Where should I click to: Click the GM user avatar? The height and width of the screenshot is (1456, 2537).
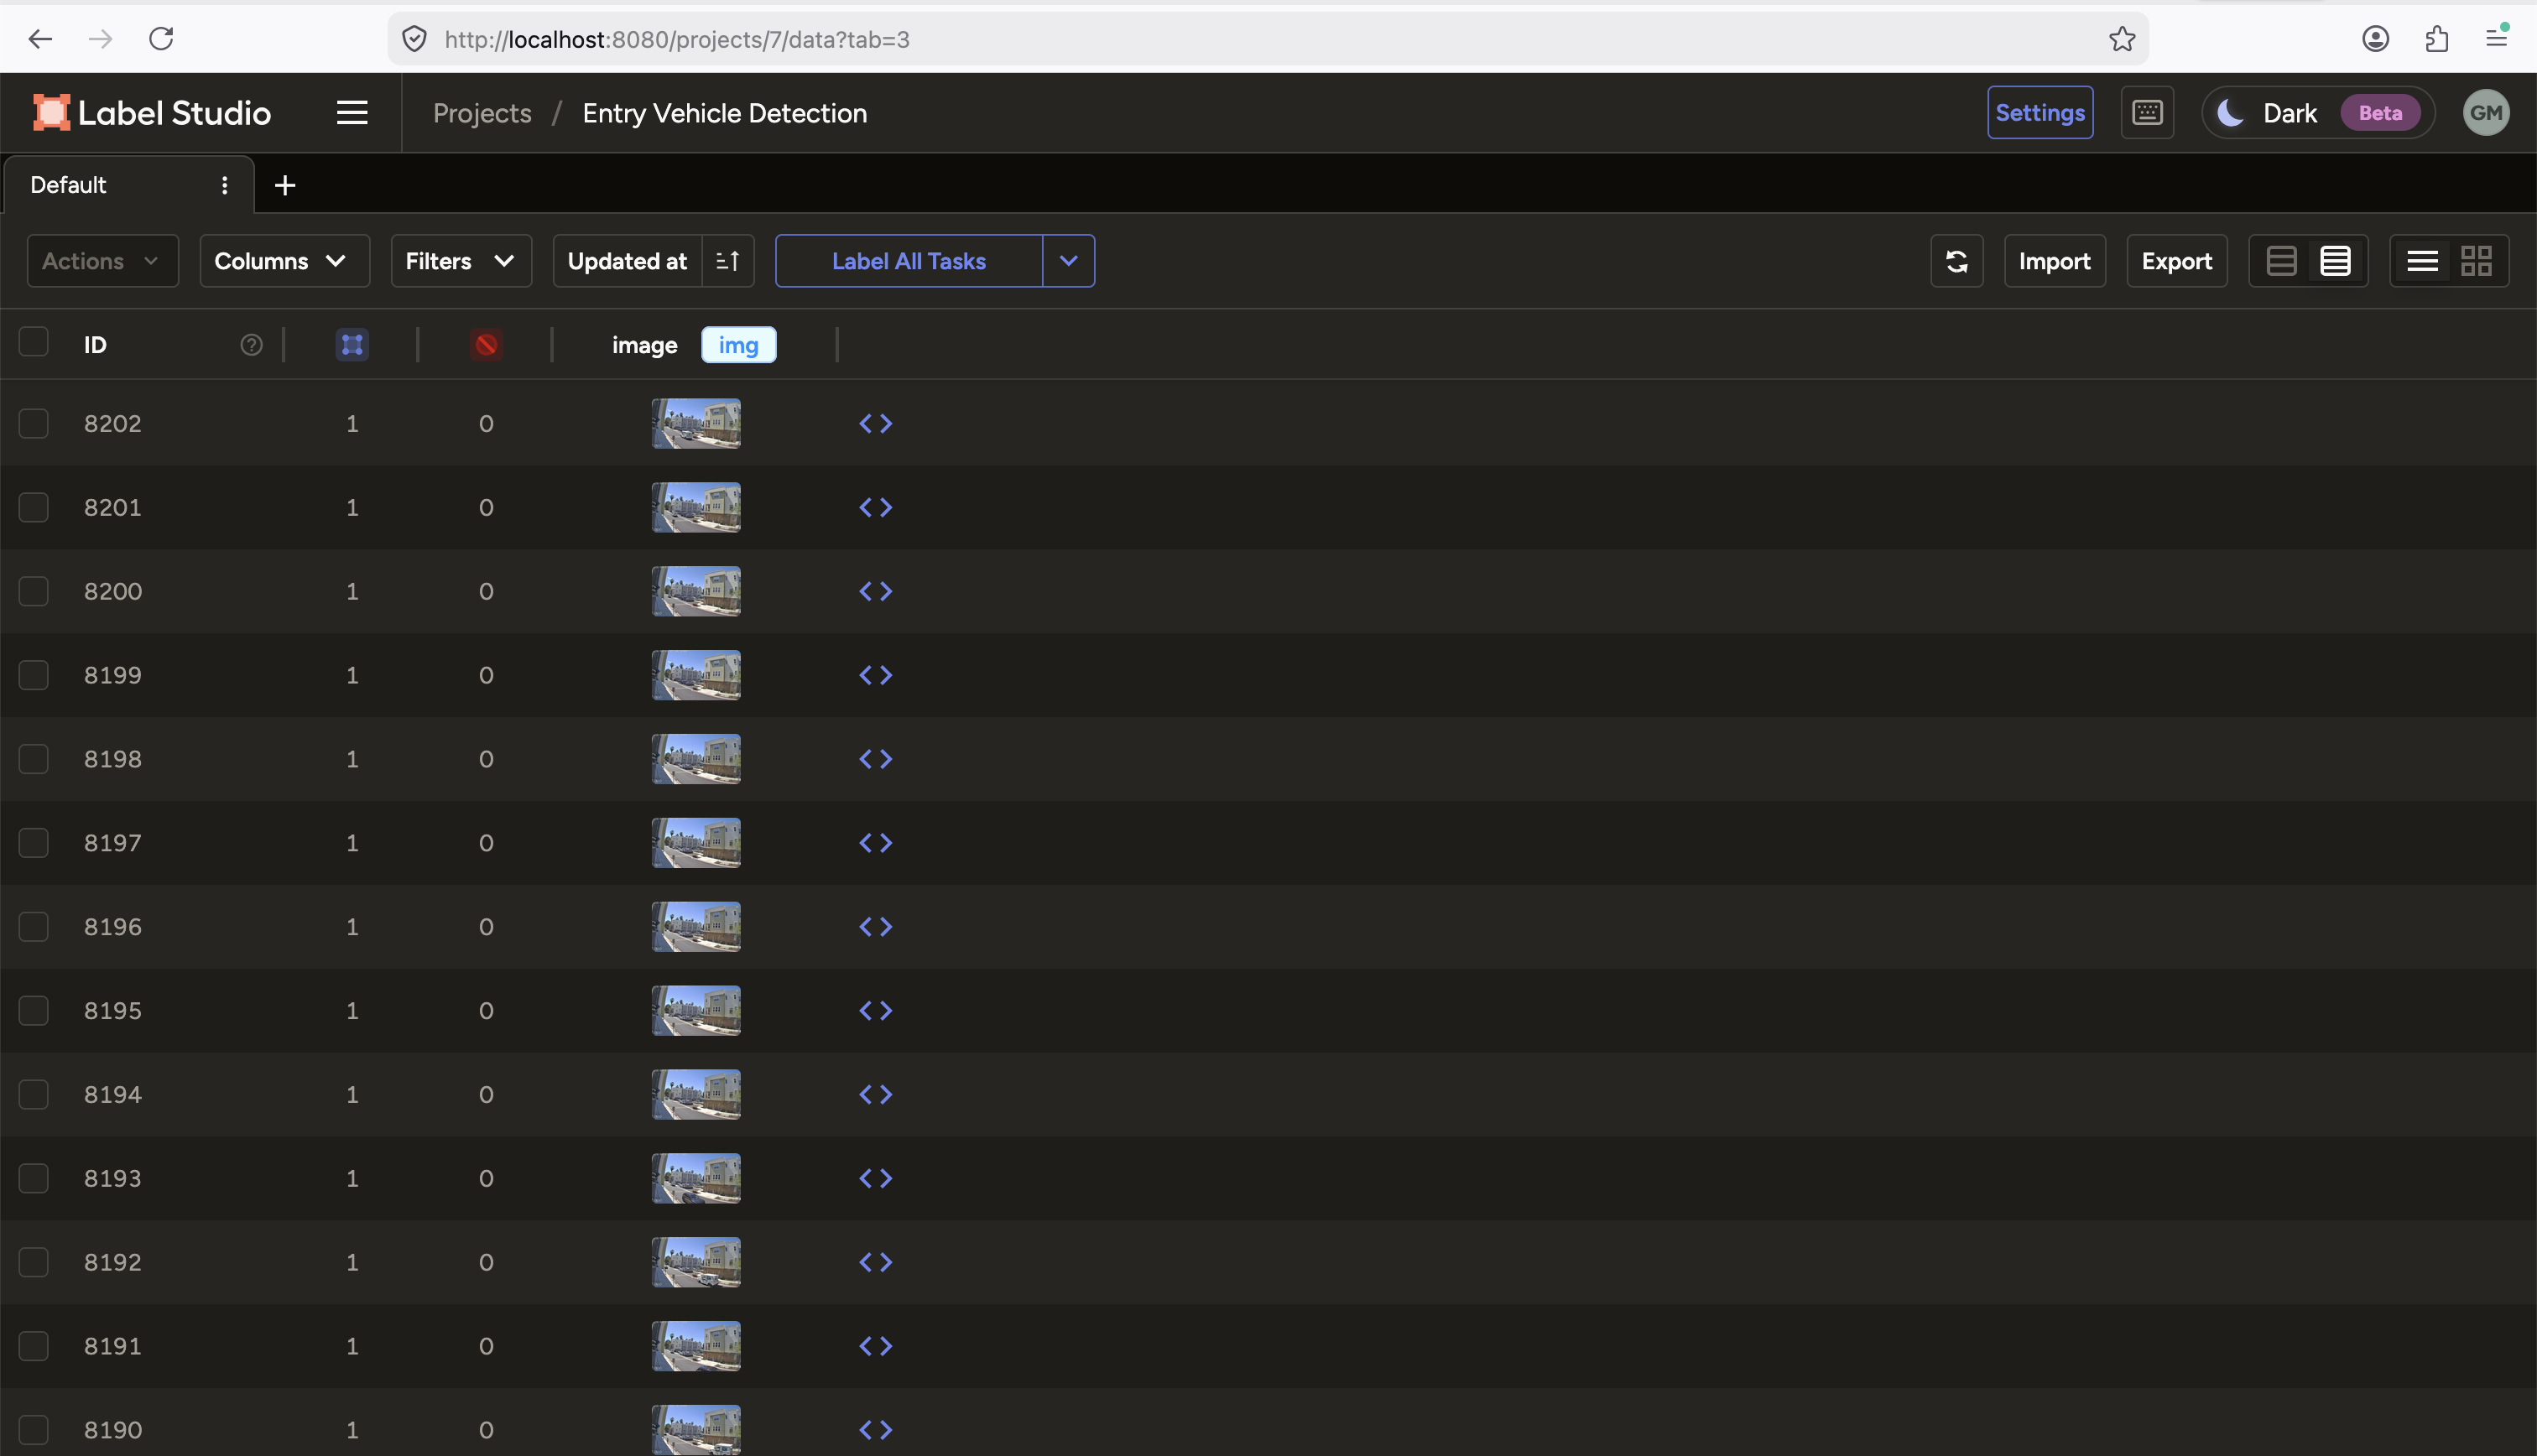[2486, 113]
